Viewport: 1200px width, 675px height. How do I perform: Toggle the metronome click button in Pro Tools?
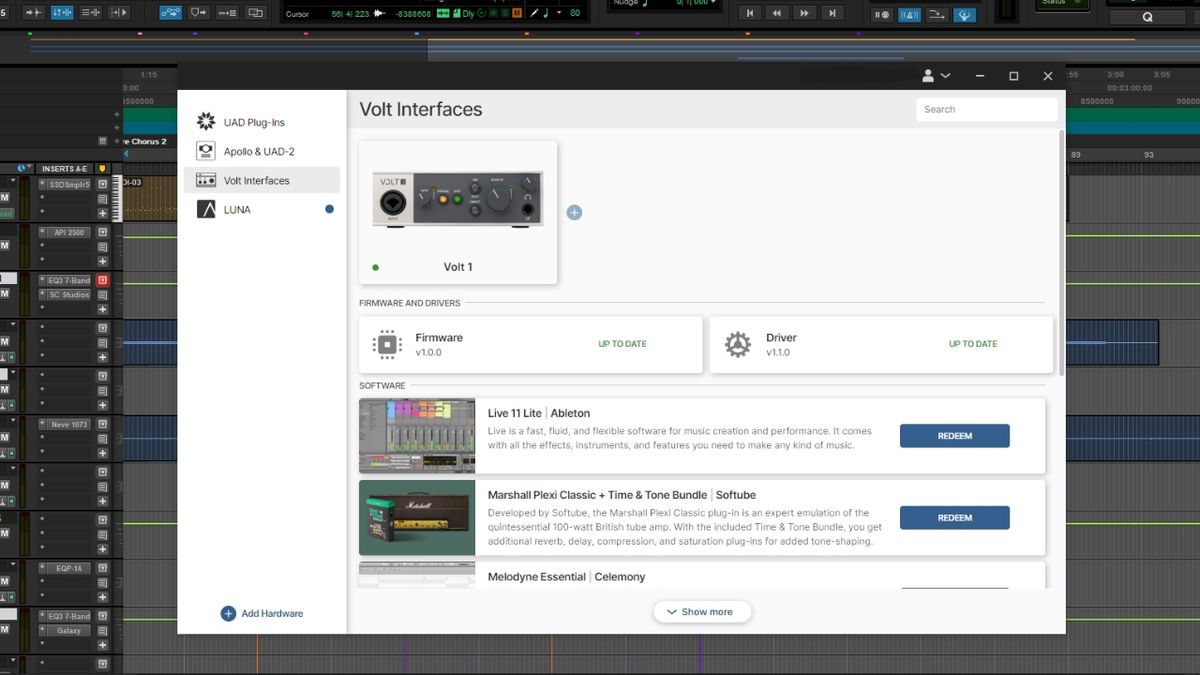[910, 15]
